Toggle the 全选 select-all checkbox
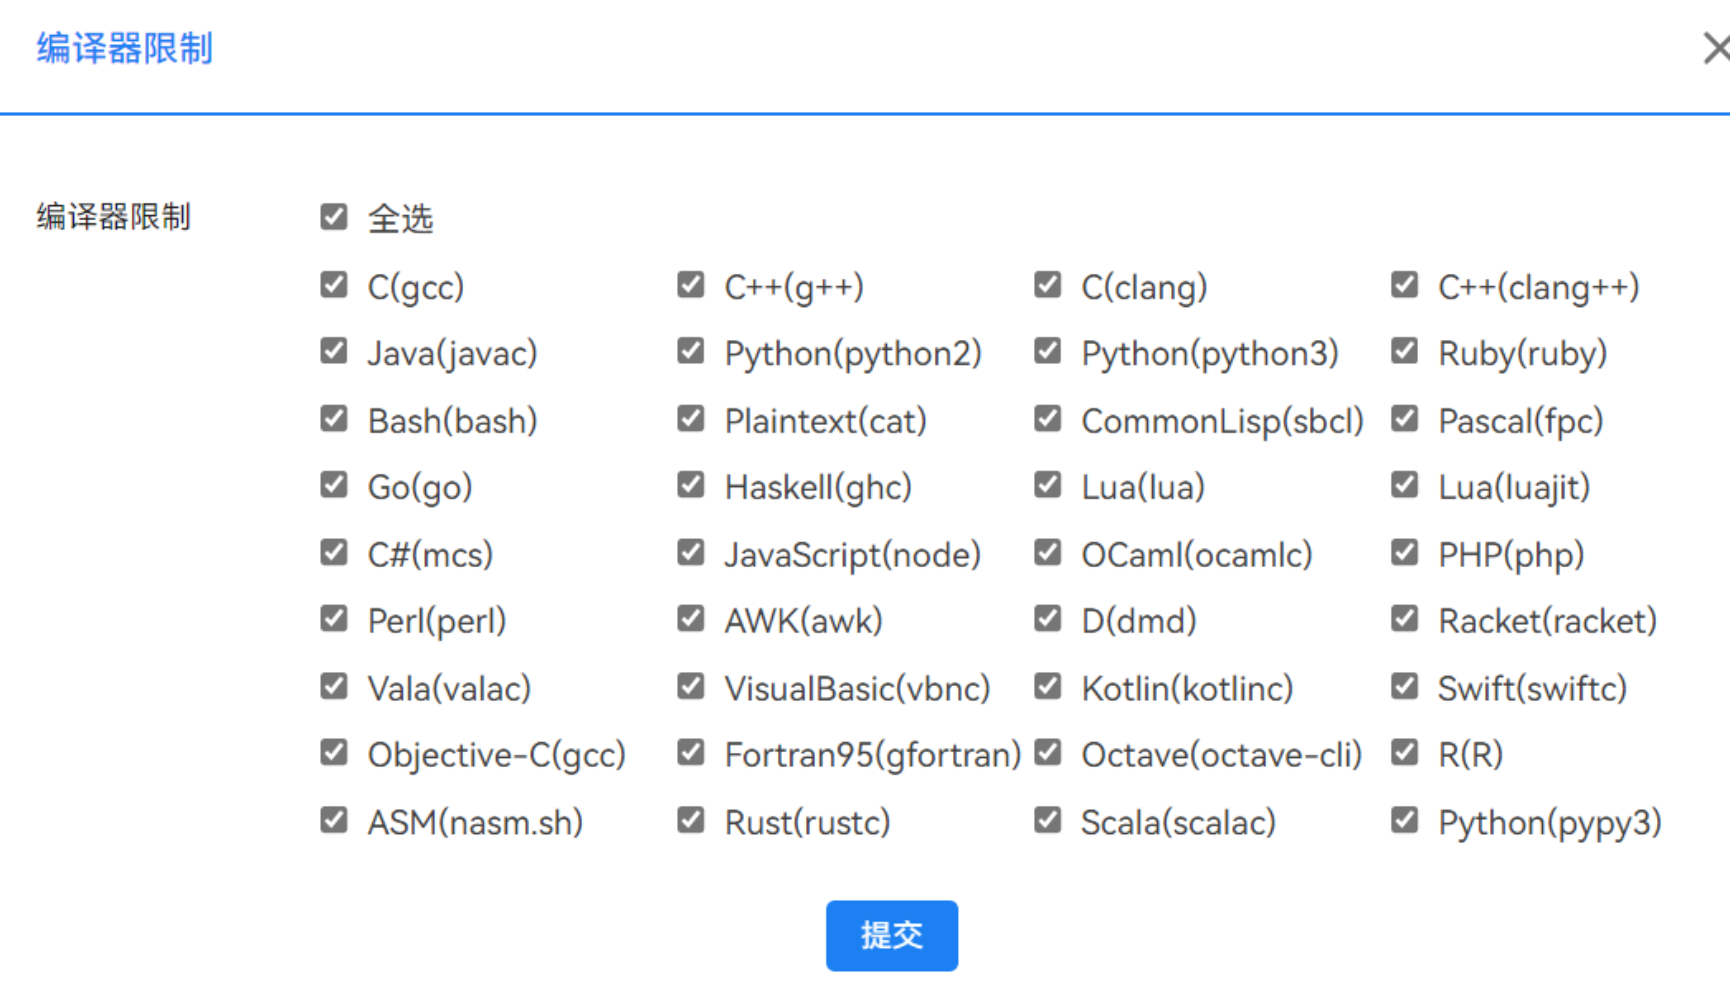1731x989 pixels. point(334,217)
